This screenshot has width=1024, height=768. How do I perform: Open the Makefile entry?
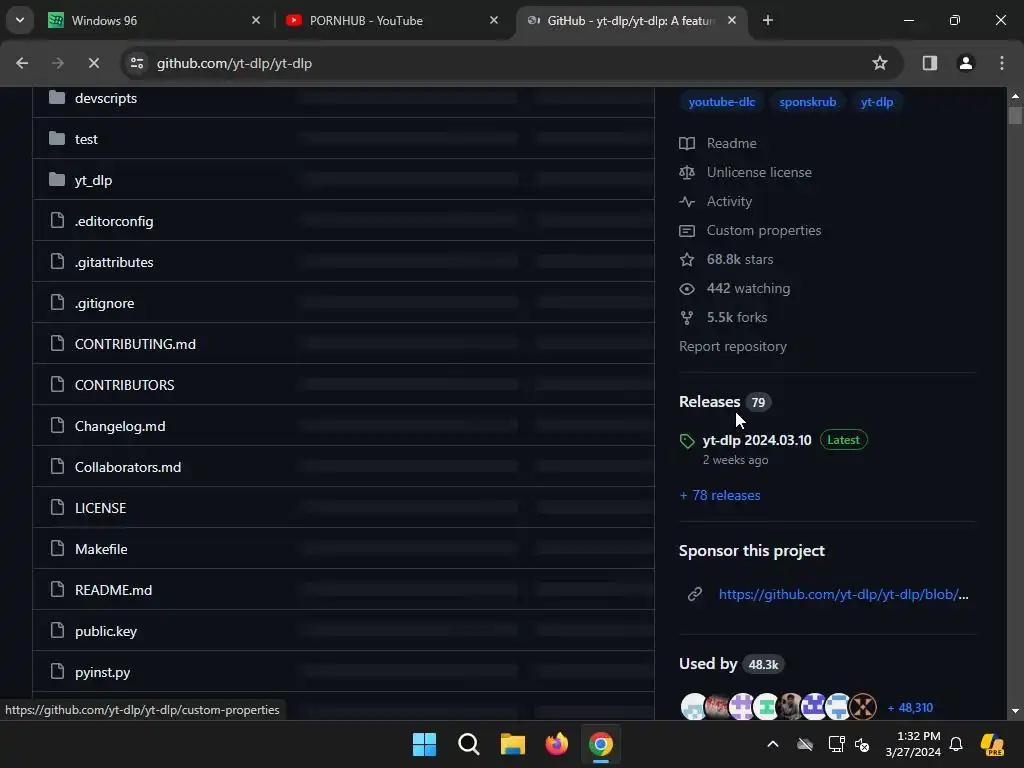click(101, 549)
